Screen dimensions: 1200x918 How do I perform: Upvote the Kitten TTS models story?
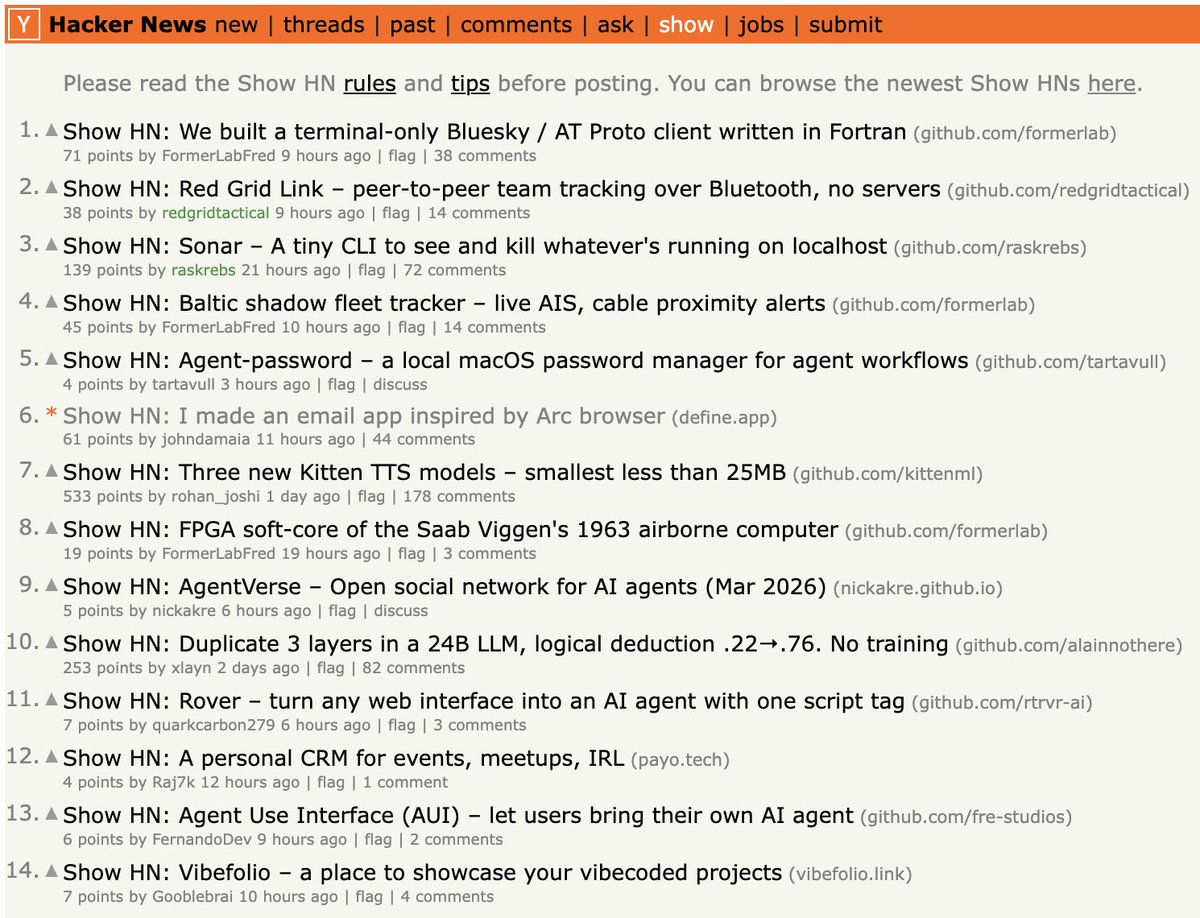[x=52, y=471]
